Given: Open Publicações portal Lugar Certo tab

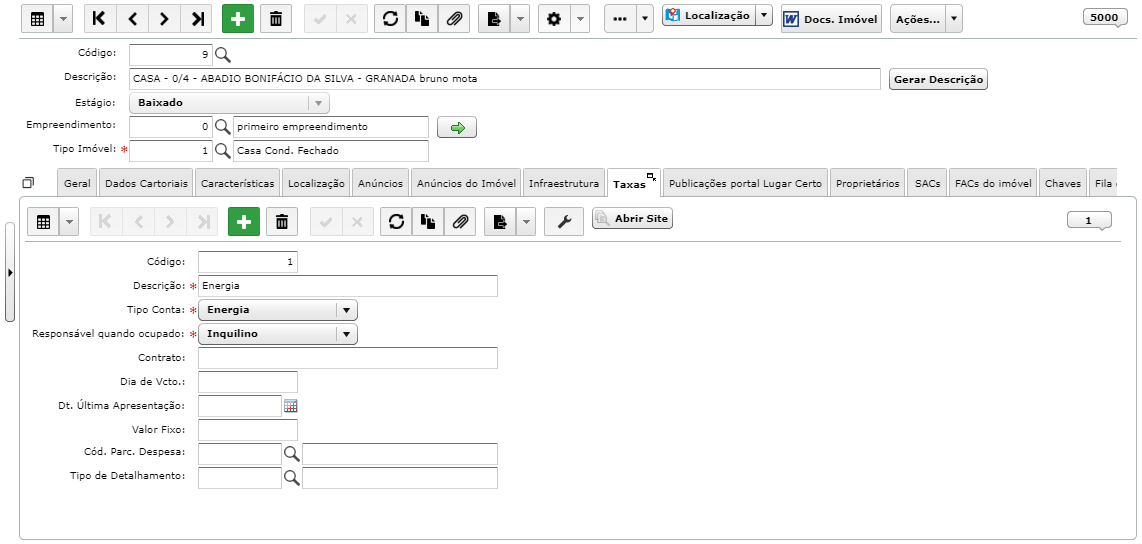Looking at the screenshot, I should [745, 184].
